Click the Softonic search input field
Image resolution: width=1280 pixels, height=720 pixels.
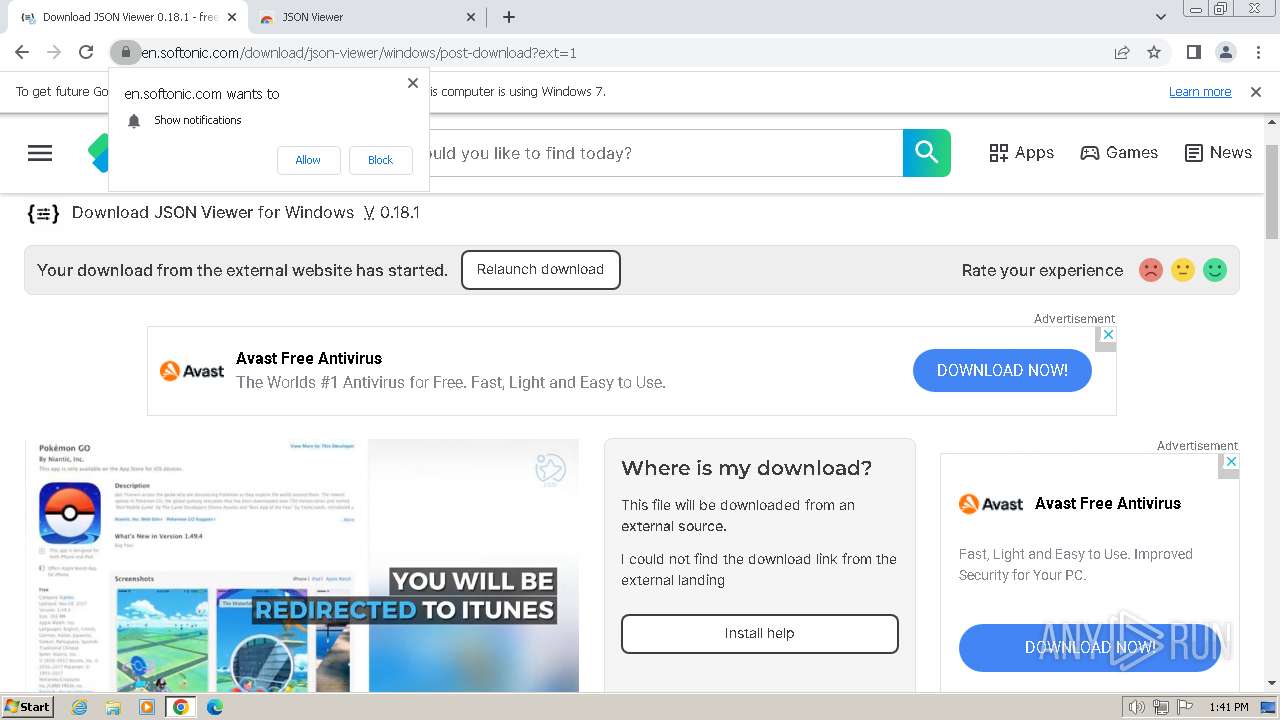click(x=665, y=153)
